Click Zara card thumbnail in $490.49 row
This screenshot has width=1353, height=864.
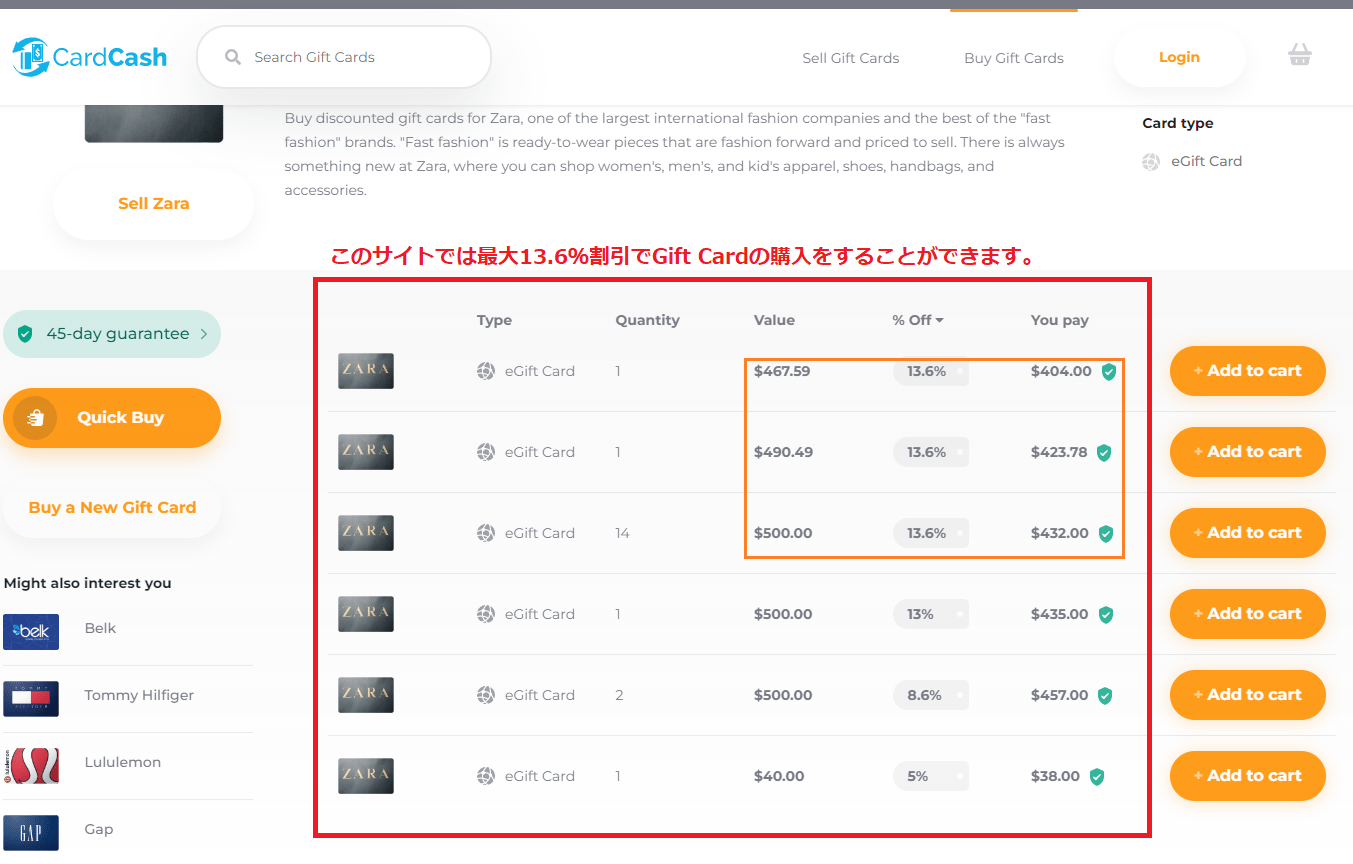click(x=366, y=452)
